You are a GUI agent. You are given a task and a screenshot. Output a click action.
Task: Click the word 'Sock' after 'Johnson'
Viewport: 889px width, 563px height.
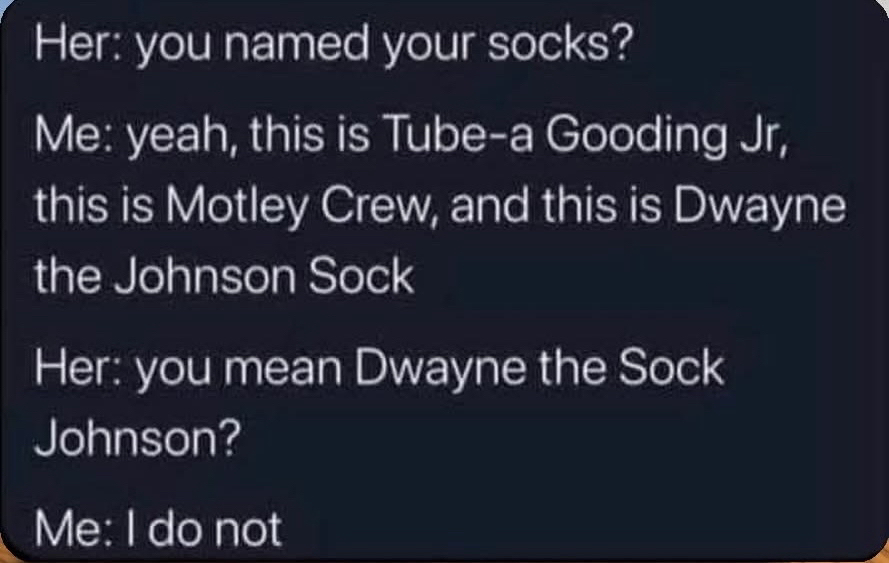click(361, 276)
